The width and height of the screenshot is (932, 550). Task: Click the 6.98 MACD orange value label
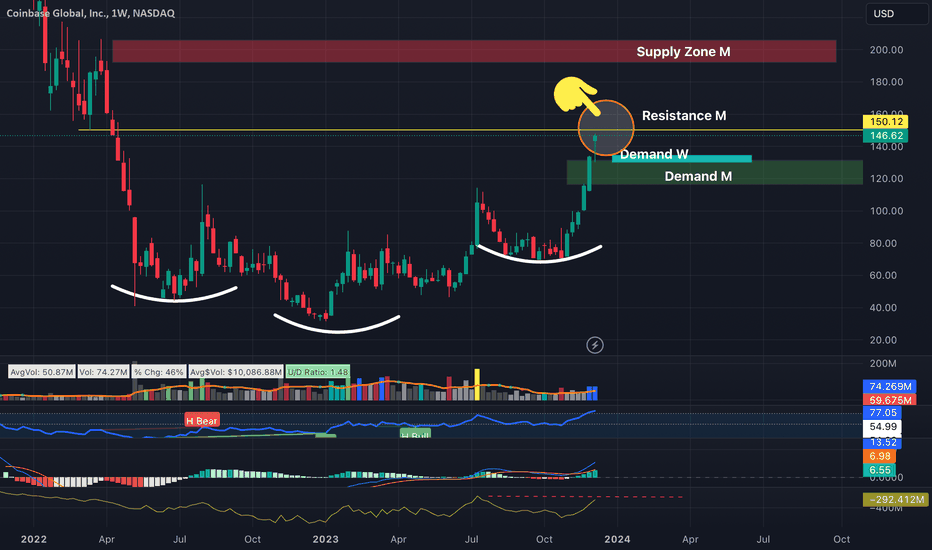879,456
